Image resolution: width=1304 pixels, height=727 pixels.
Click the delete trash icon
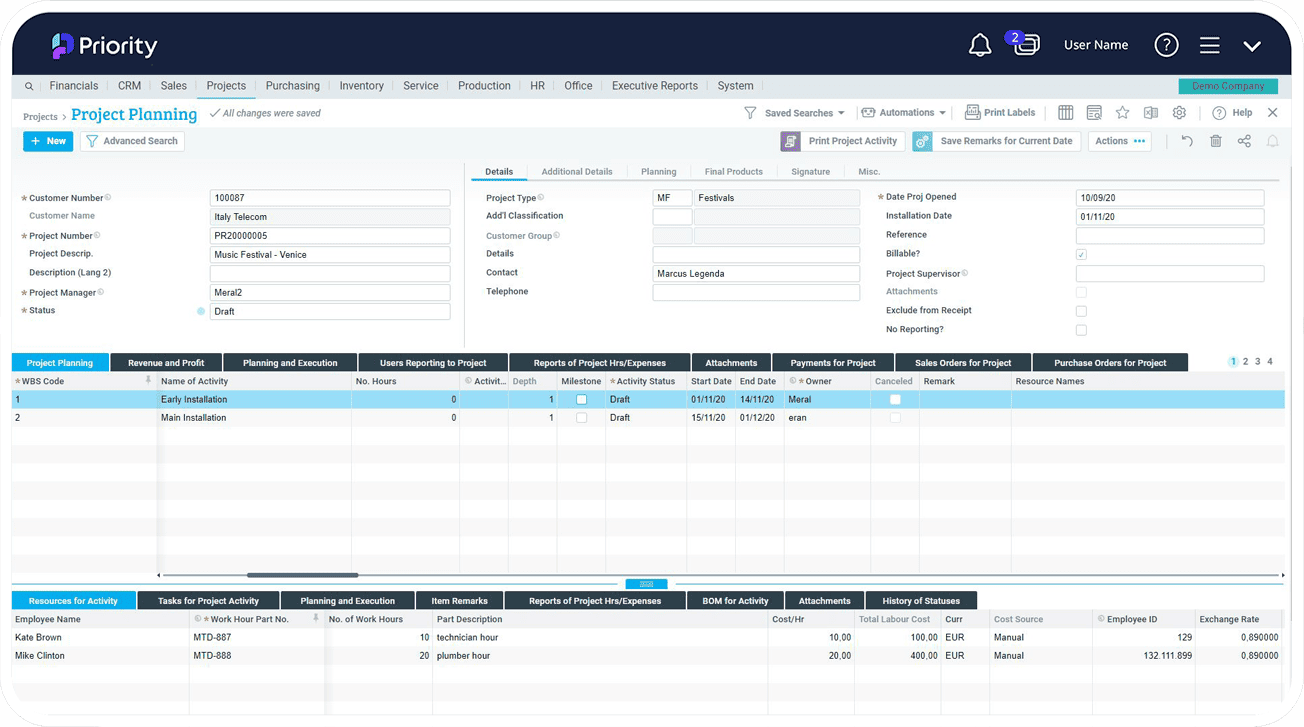(x=1216, y=141)
